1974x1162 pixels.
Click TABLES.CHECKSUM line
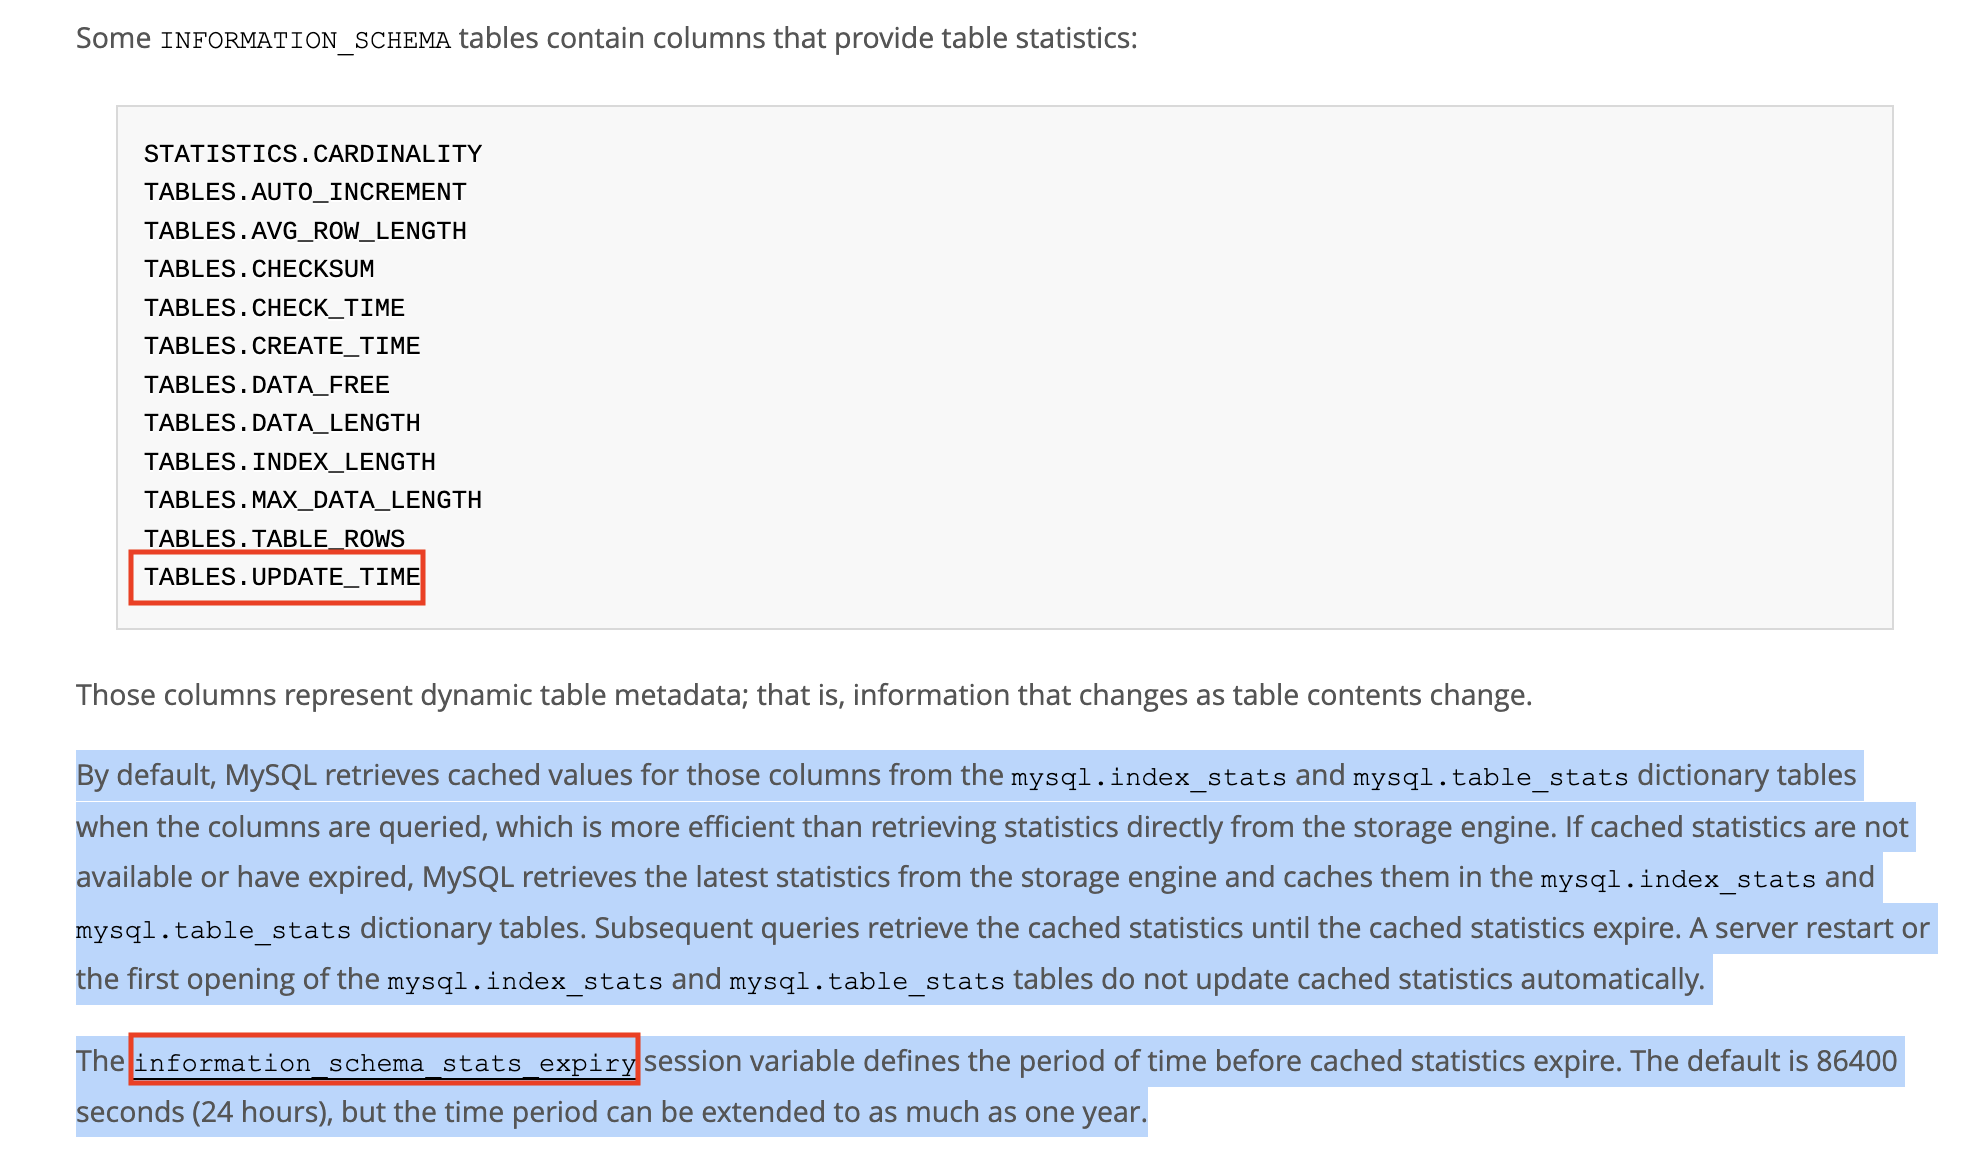pyautogui.click(x=259, y=269)
